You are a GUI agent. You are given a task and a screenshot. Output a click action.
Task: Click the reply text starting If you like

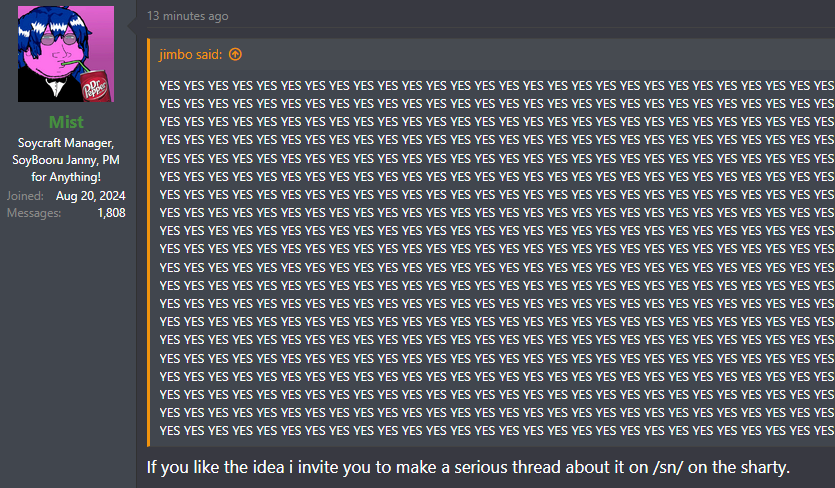coord(468,467)
